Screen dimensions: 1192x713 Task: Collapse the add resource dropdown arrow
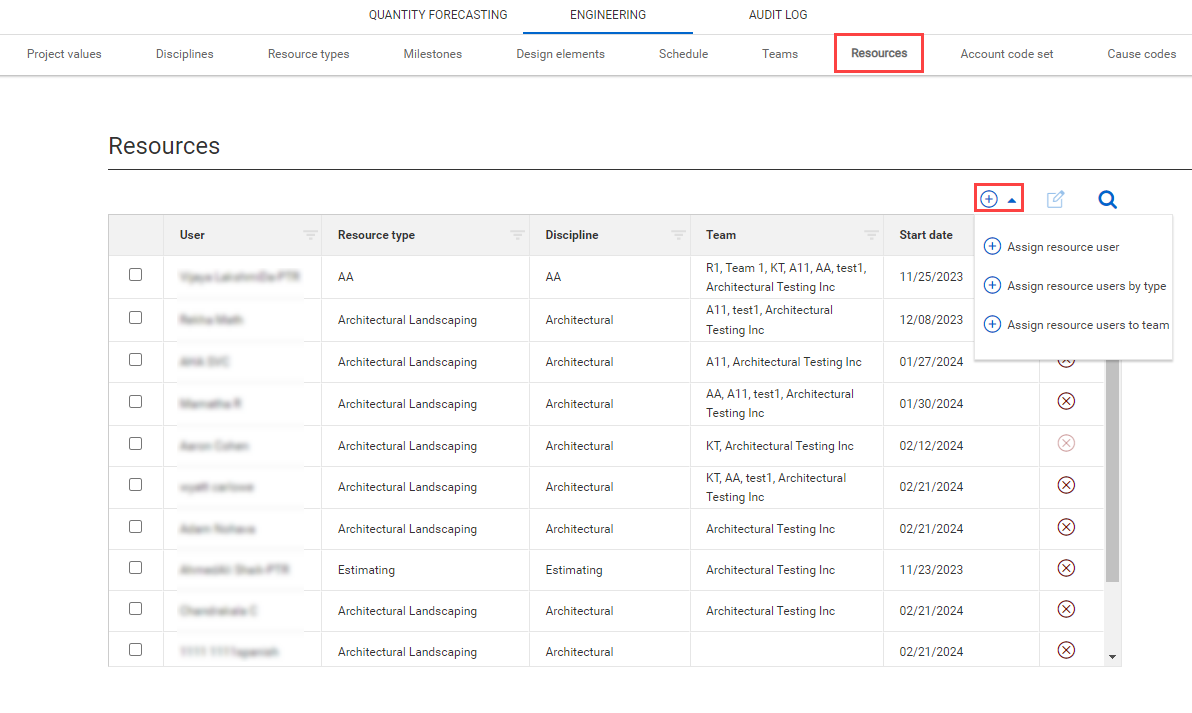pyautogui.click(x=1012, y=200)
